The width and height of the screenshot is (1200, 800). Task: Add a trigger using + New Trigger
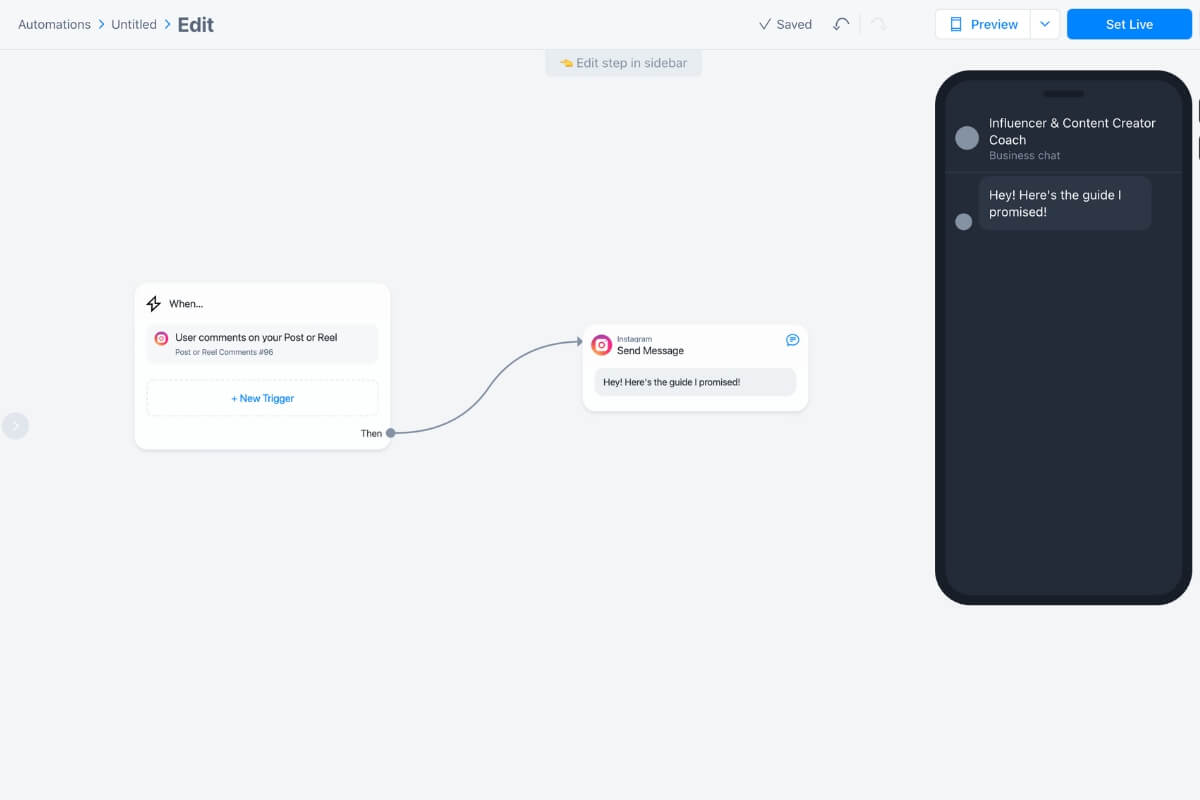click(261, 397)
